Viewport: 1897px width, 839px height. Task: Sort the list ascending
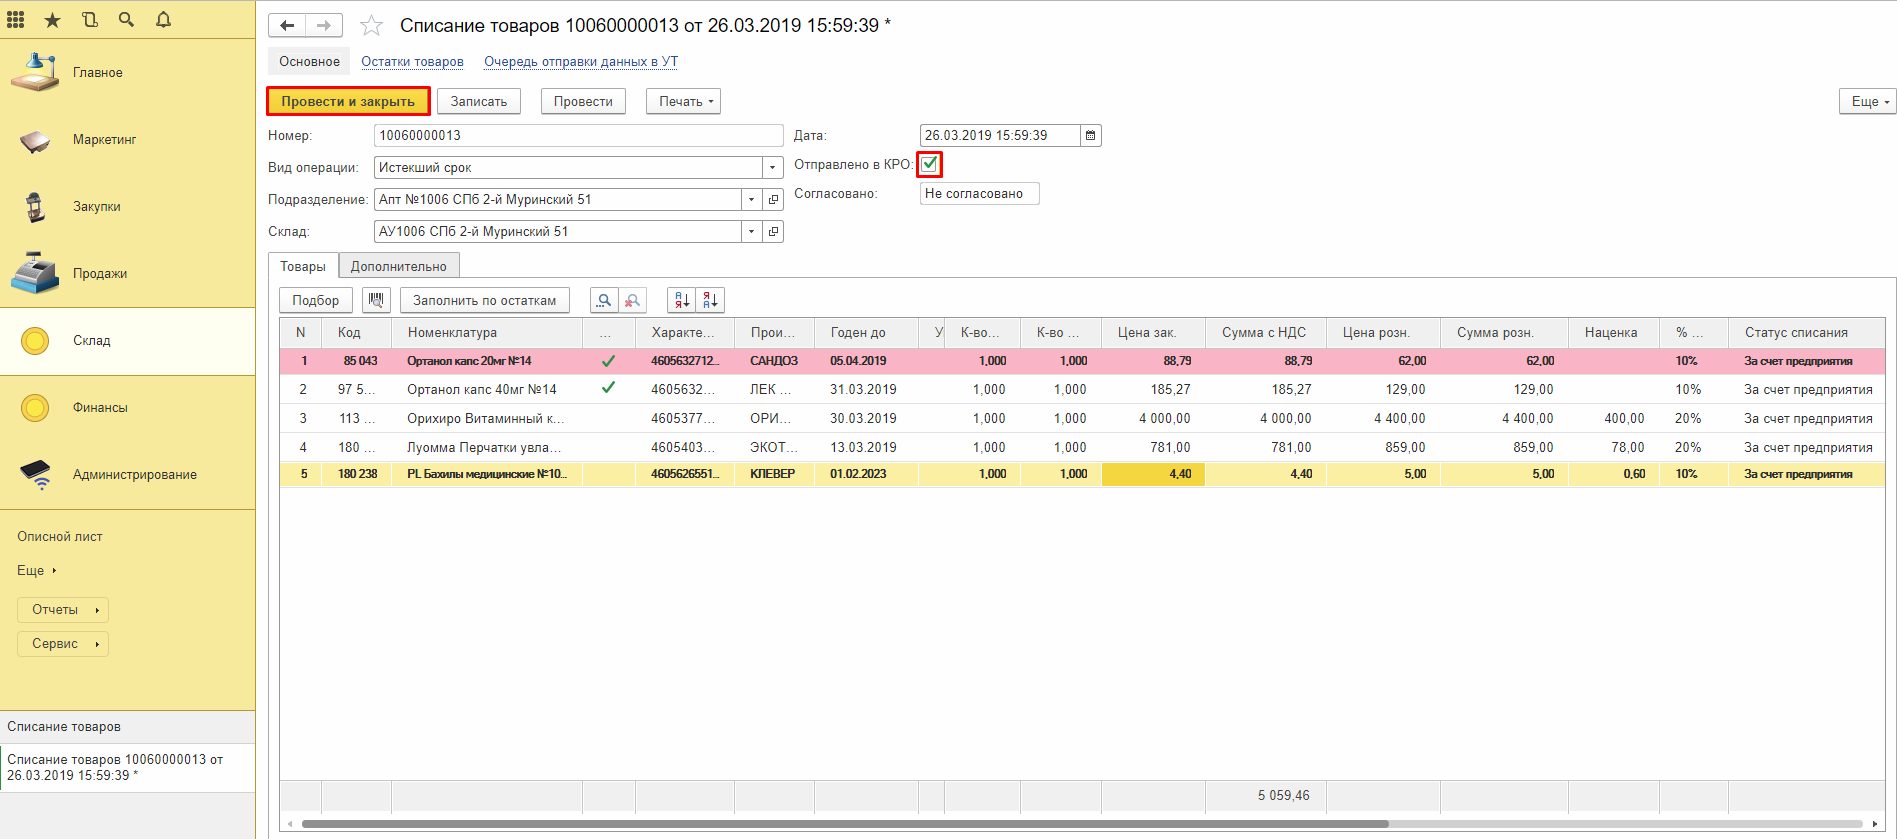[x=682, y=300]
